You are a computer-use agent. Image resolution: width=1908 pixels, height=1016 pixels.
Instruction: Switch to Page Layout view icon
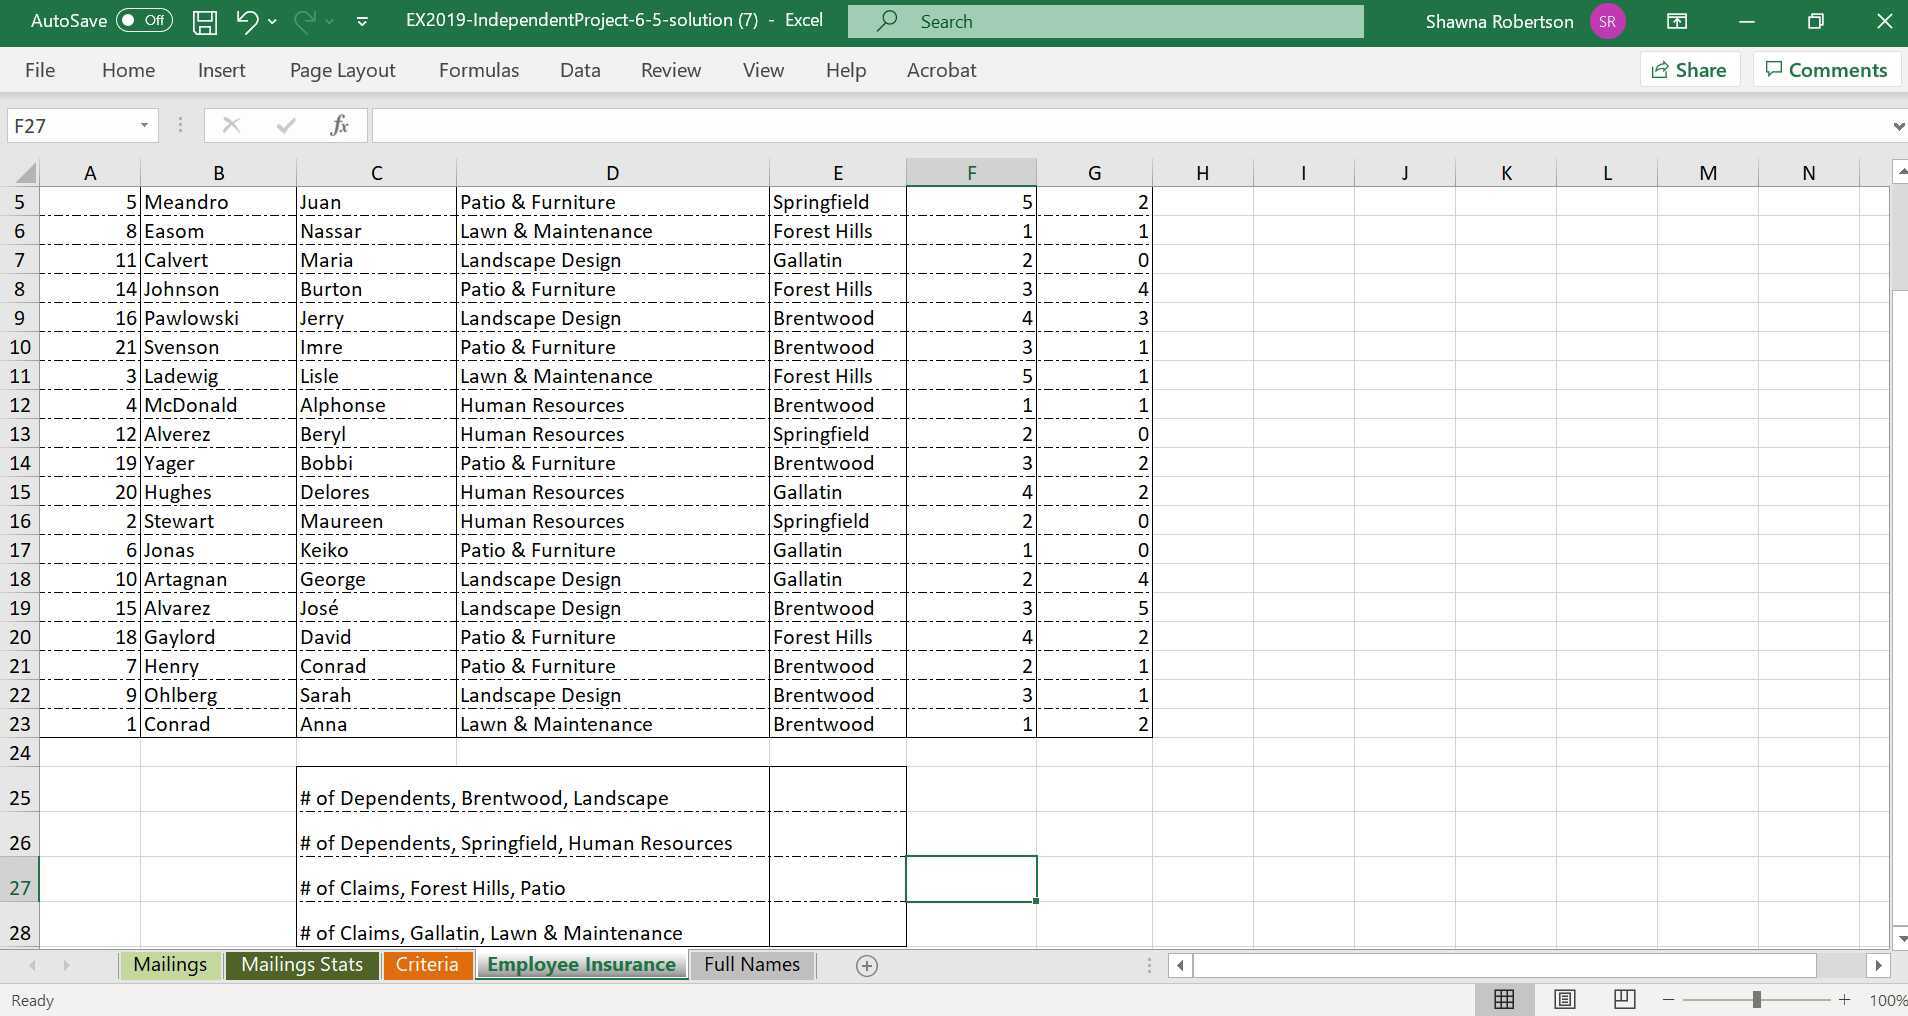1564,999
